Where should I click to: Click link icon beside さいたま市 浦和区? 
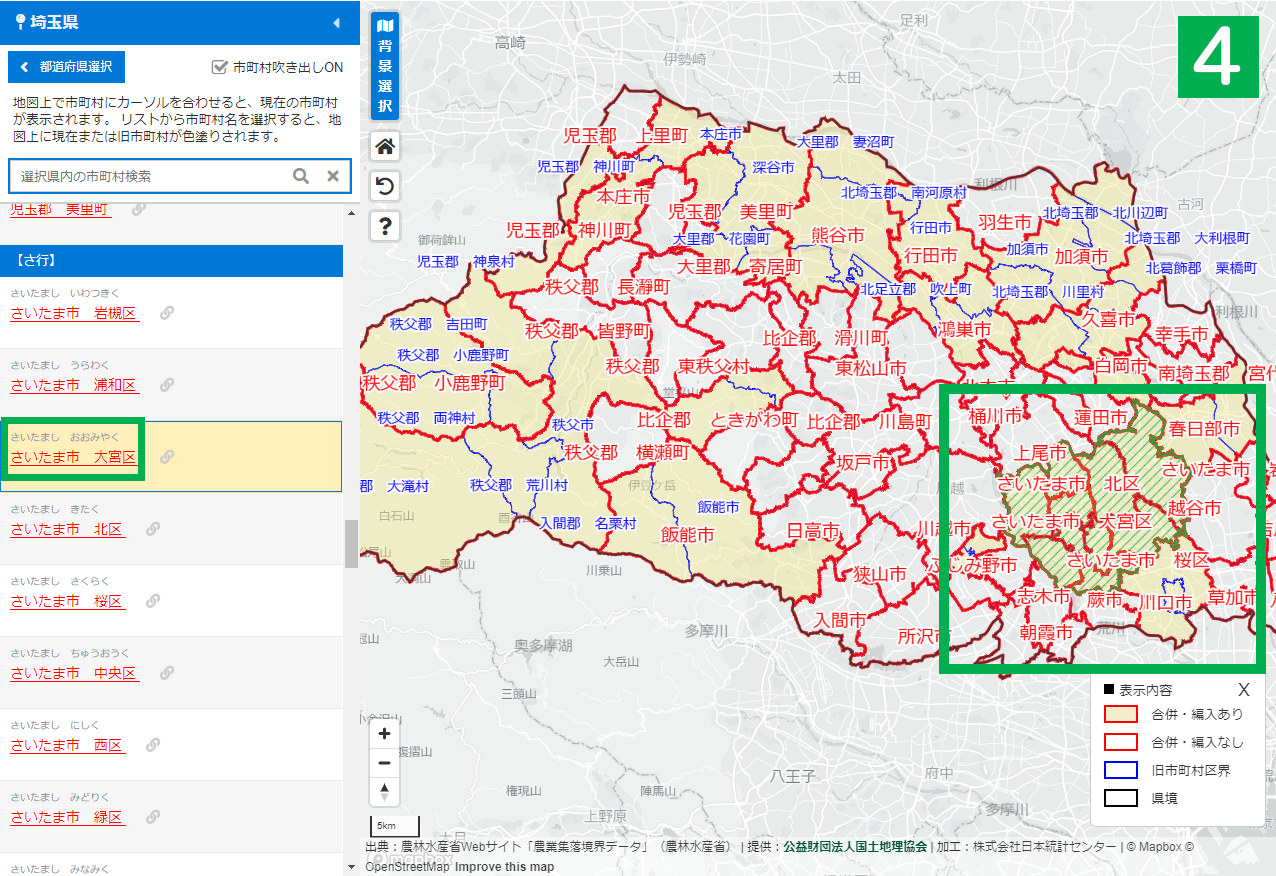[x=167, y=385]
